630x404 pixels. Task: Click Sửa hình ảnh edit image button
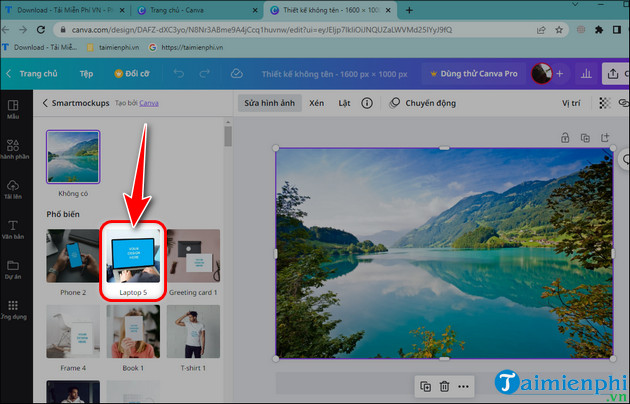tap(270, 103)
